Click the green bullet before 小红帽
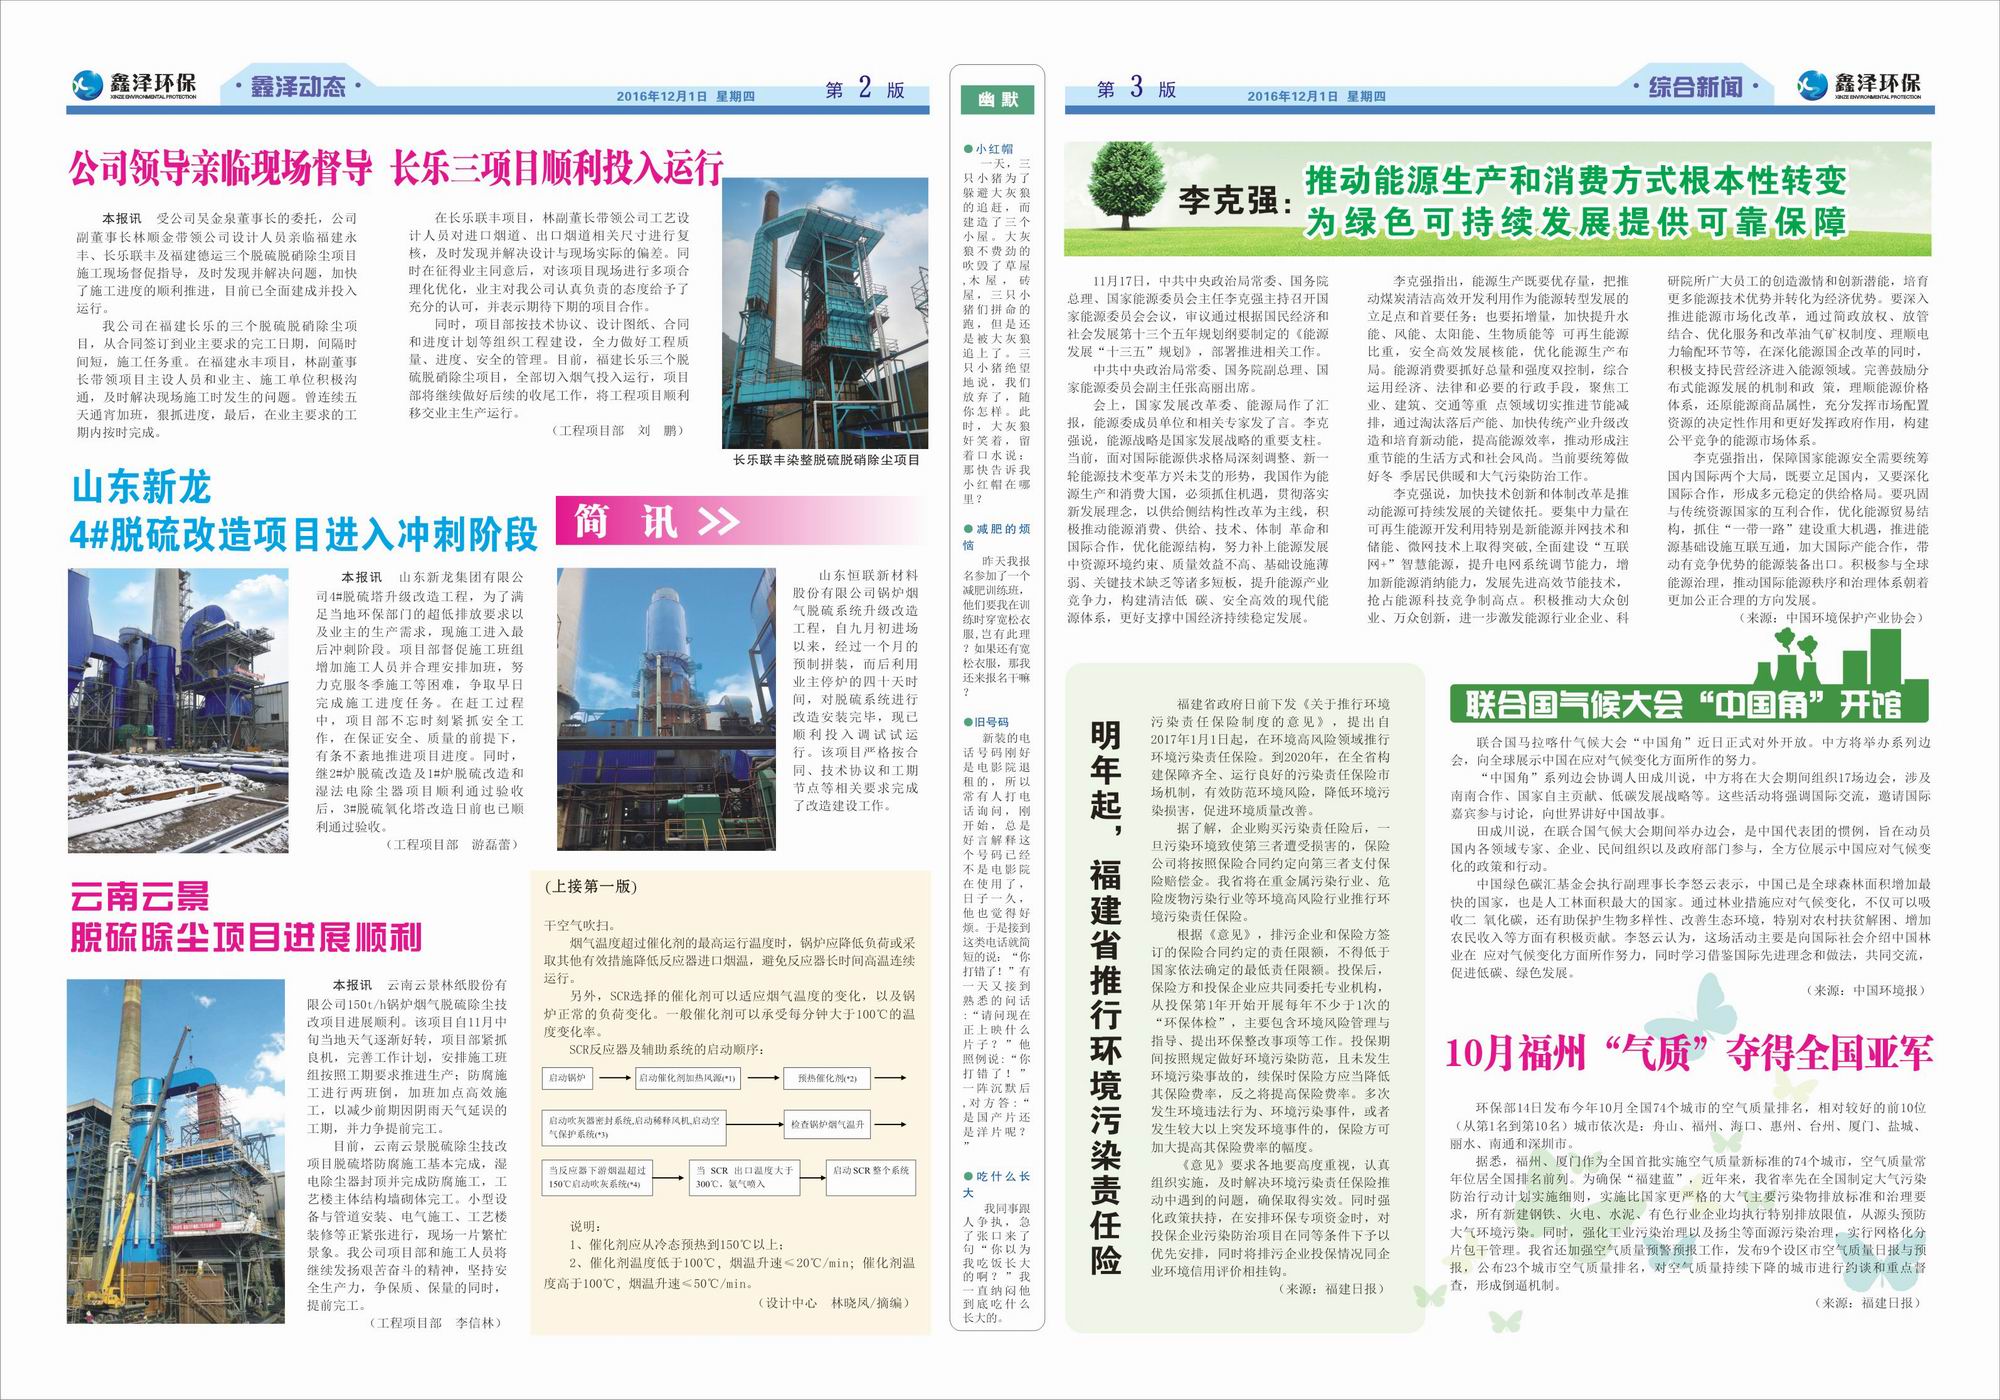Screen dimensions: 2000x1400 (968, 149)
